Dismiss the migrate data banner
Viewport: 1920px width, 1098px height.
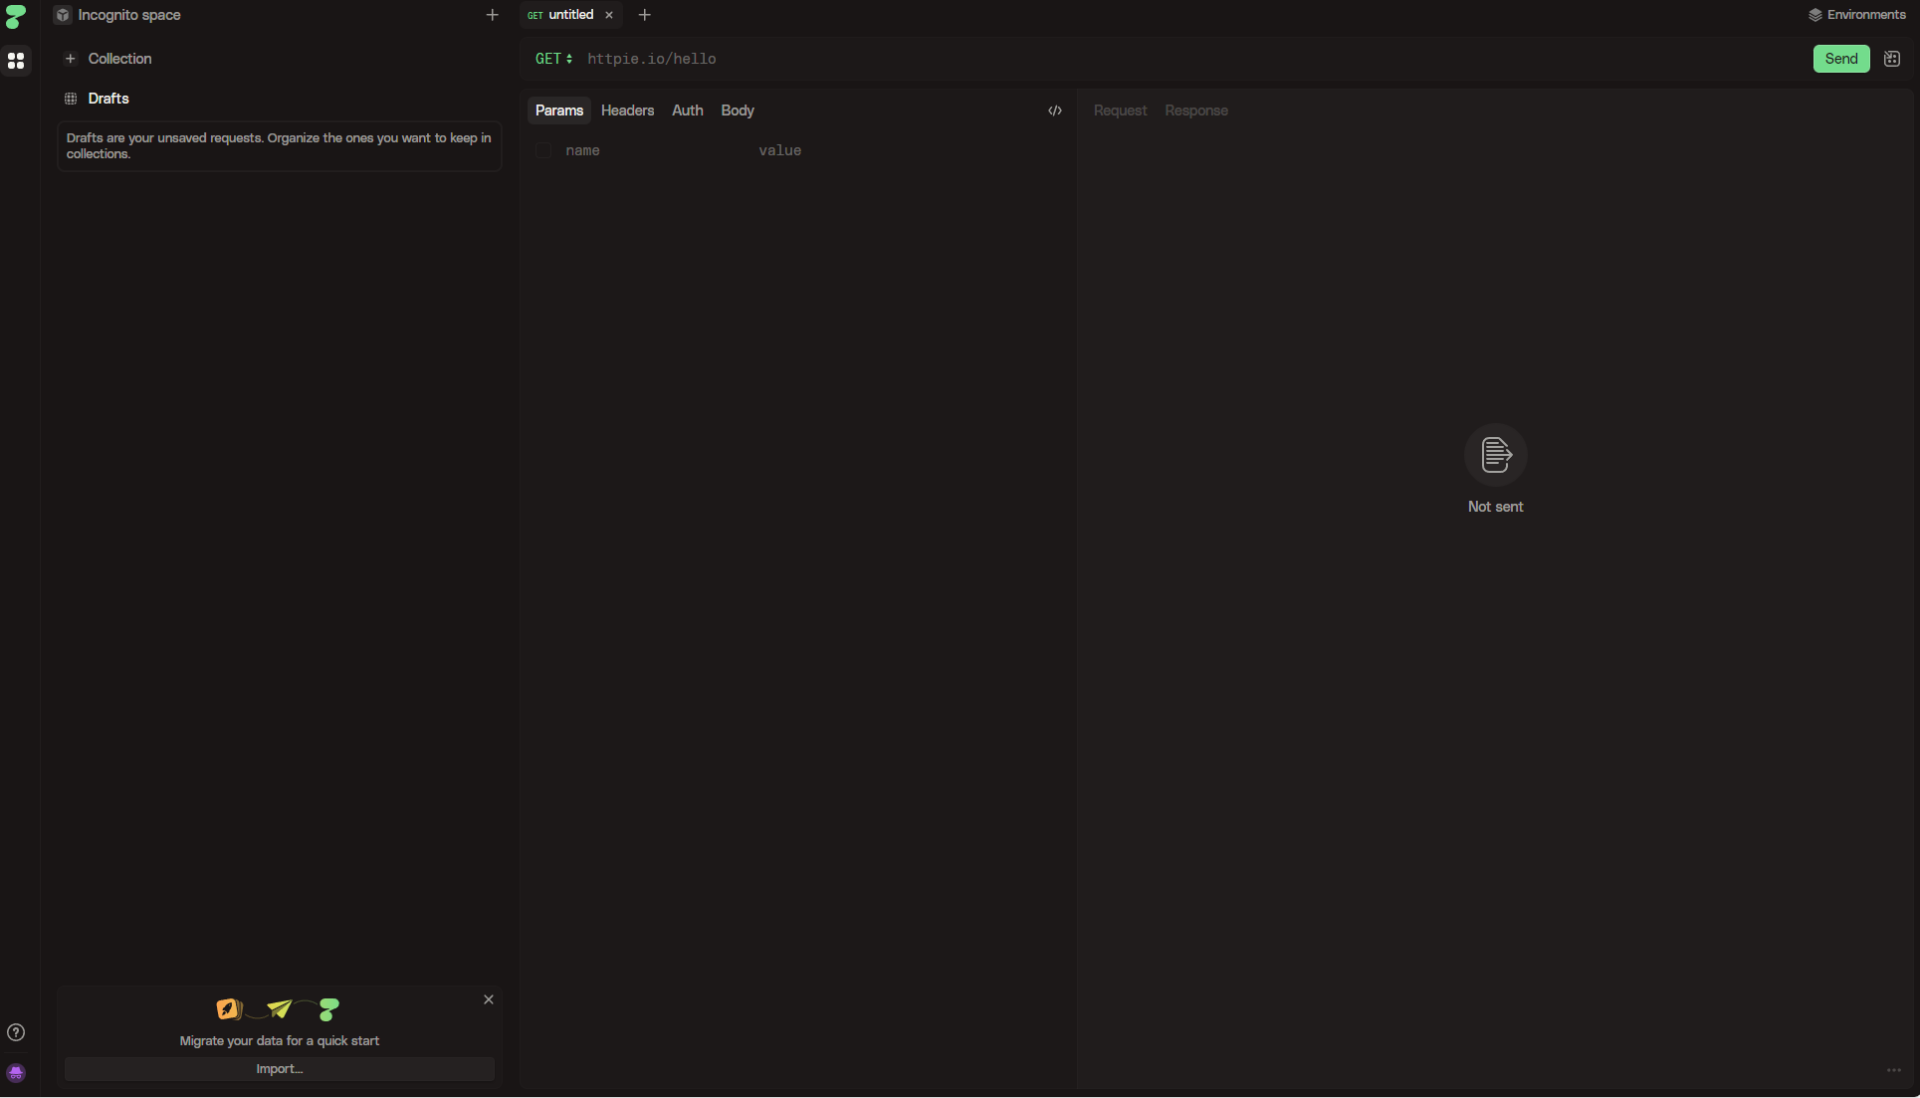click(488, 999)
